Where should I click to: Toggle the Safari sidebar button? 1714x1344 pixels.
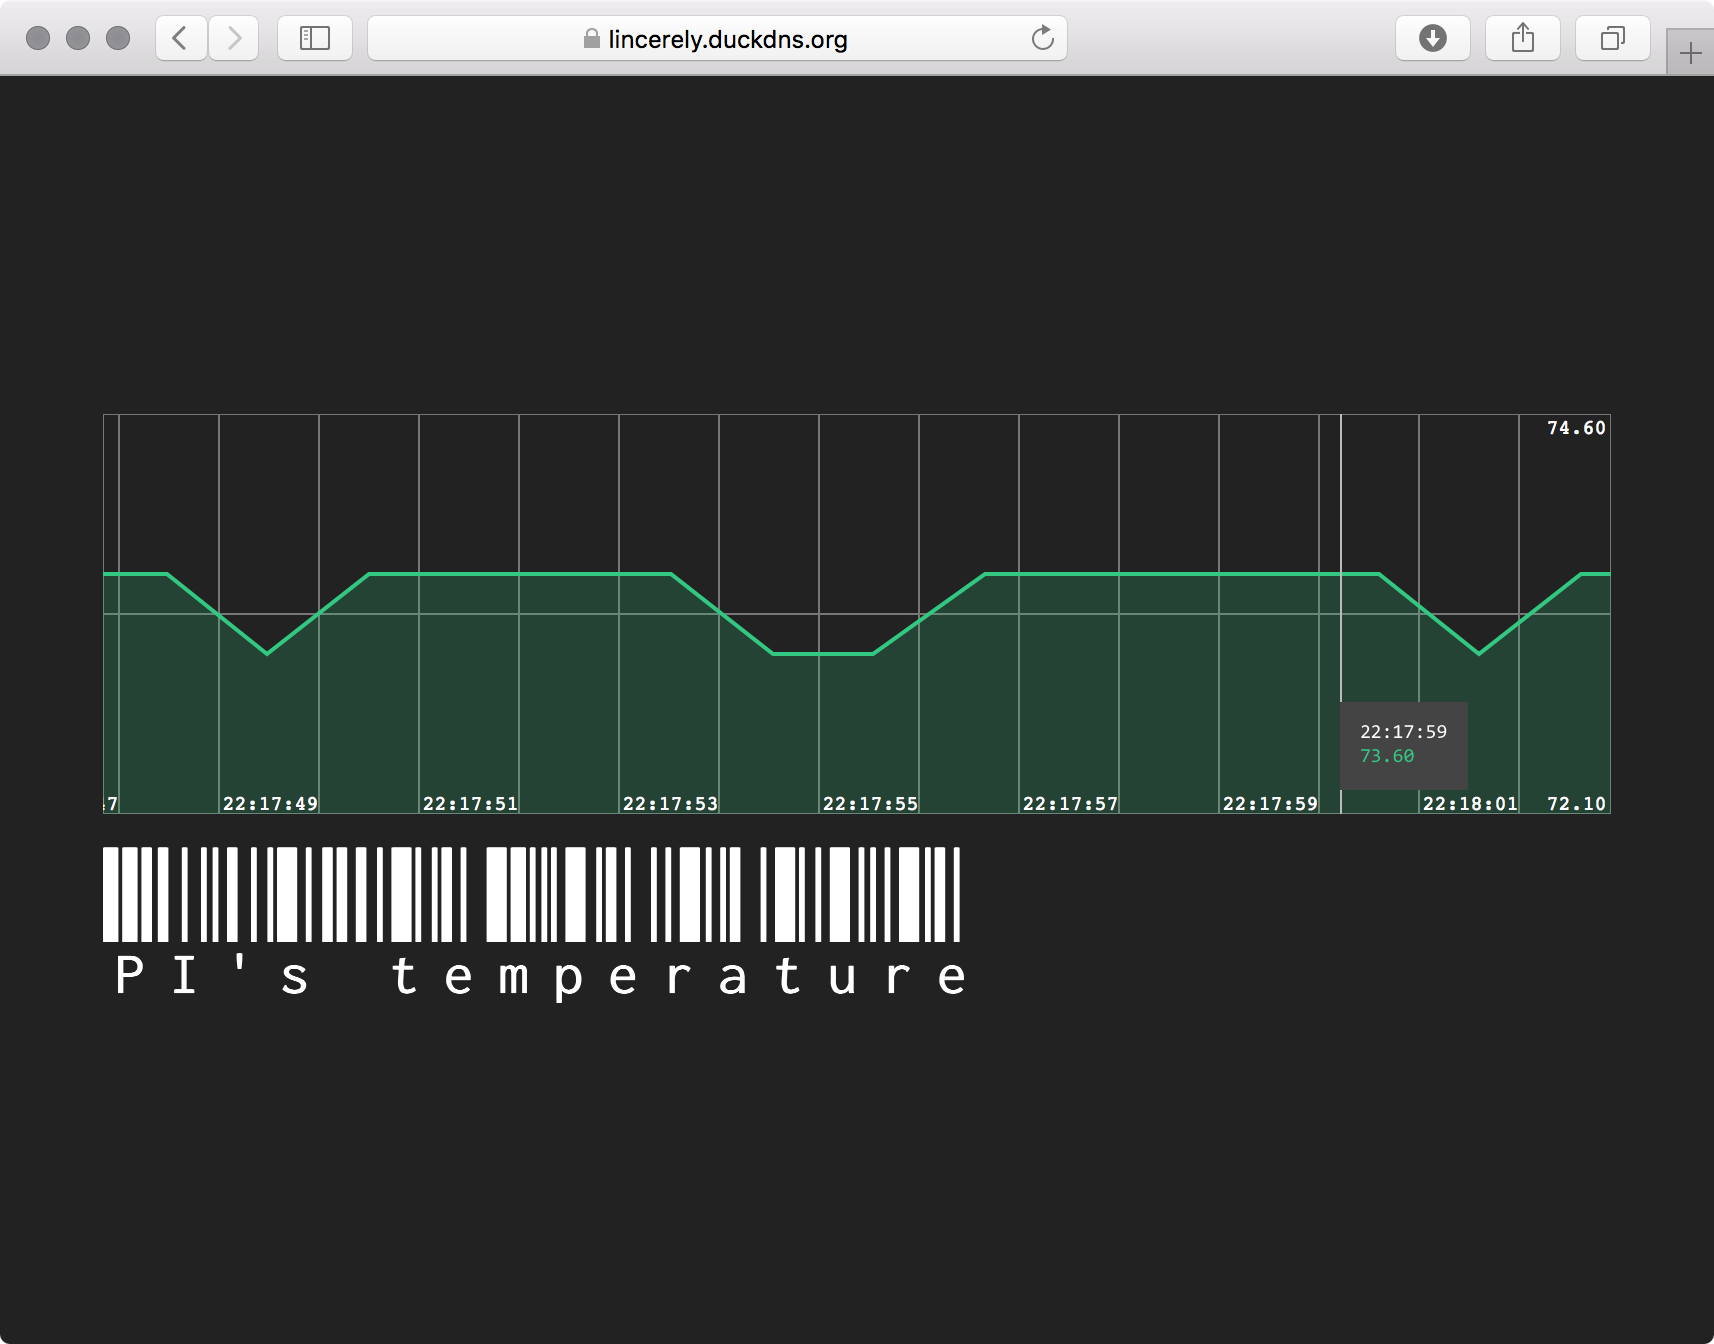pos(315,39)
